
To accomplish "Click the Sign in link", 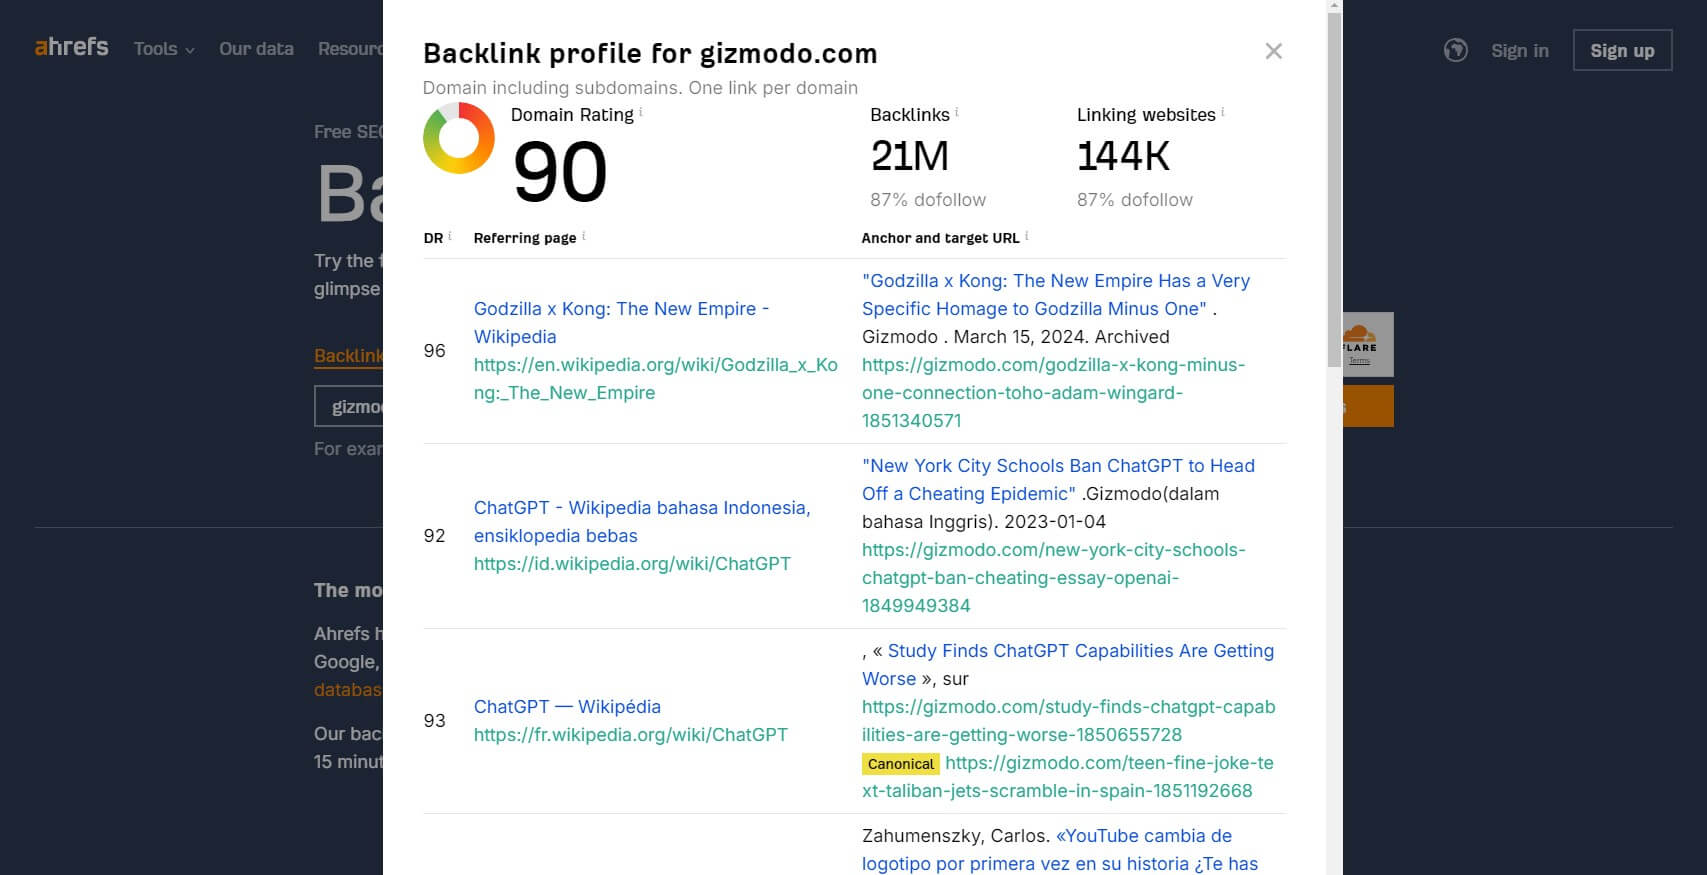I will [x=1519, y=51].
